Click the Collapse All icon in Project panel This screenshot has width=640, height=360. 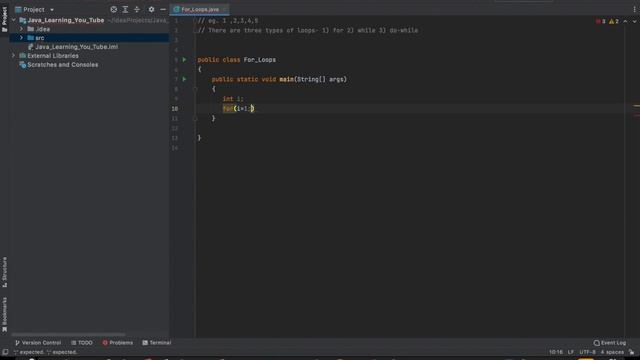click(x=137, y=9)
